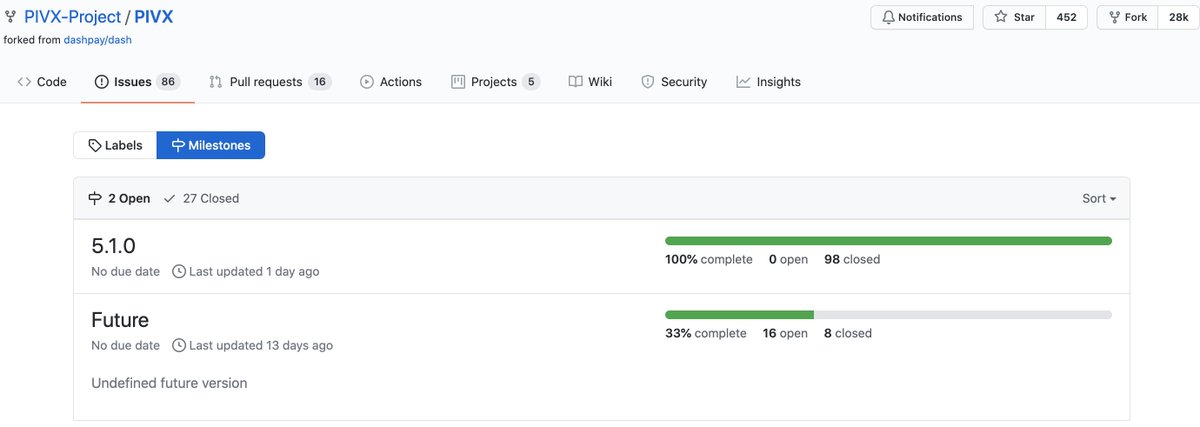1200x427 pixels.
Task: Click the Issues circle-exclamation icon
Action: click(101, 82)
